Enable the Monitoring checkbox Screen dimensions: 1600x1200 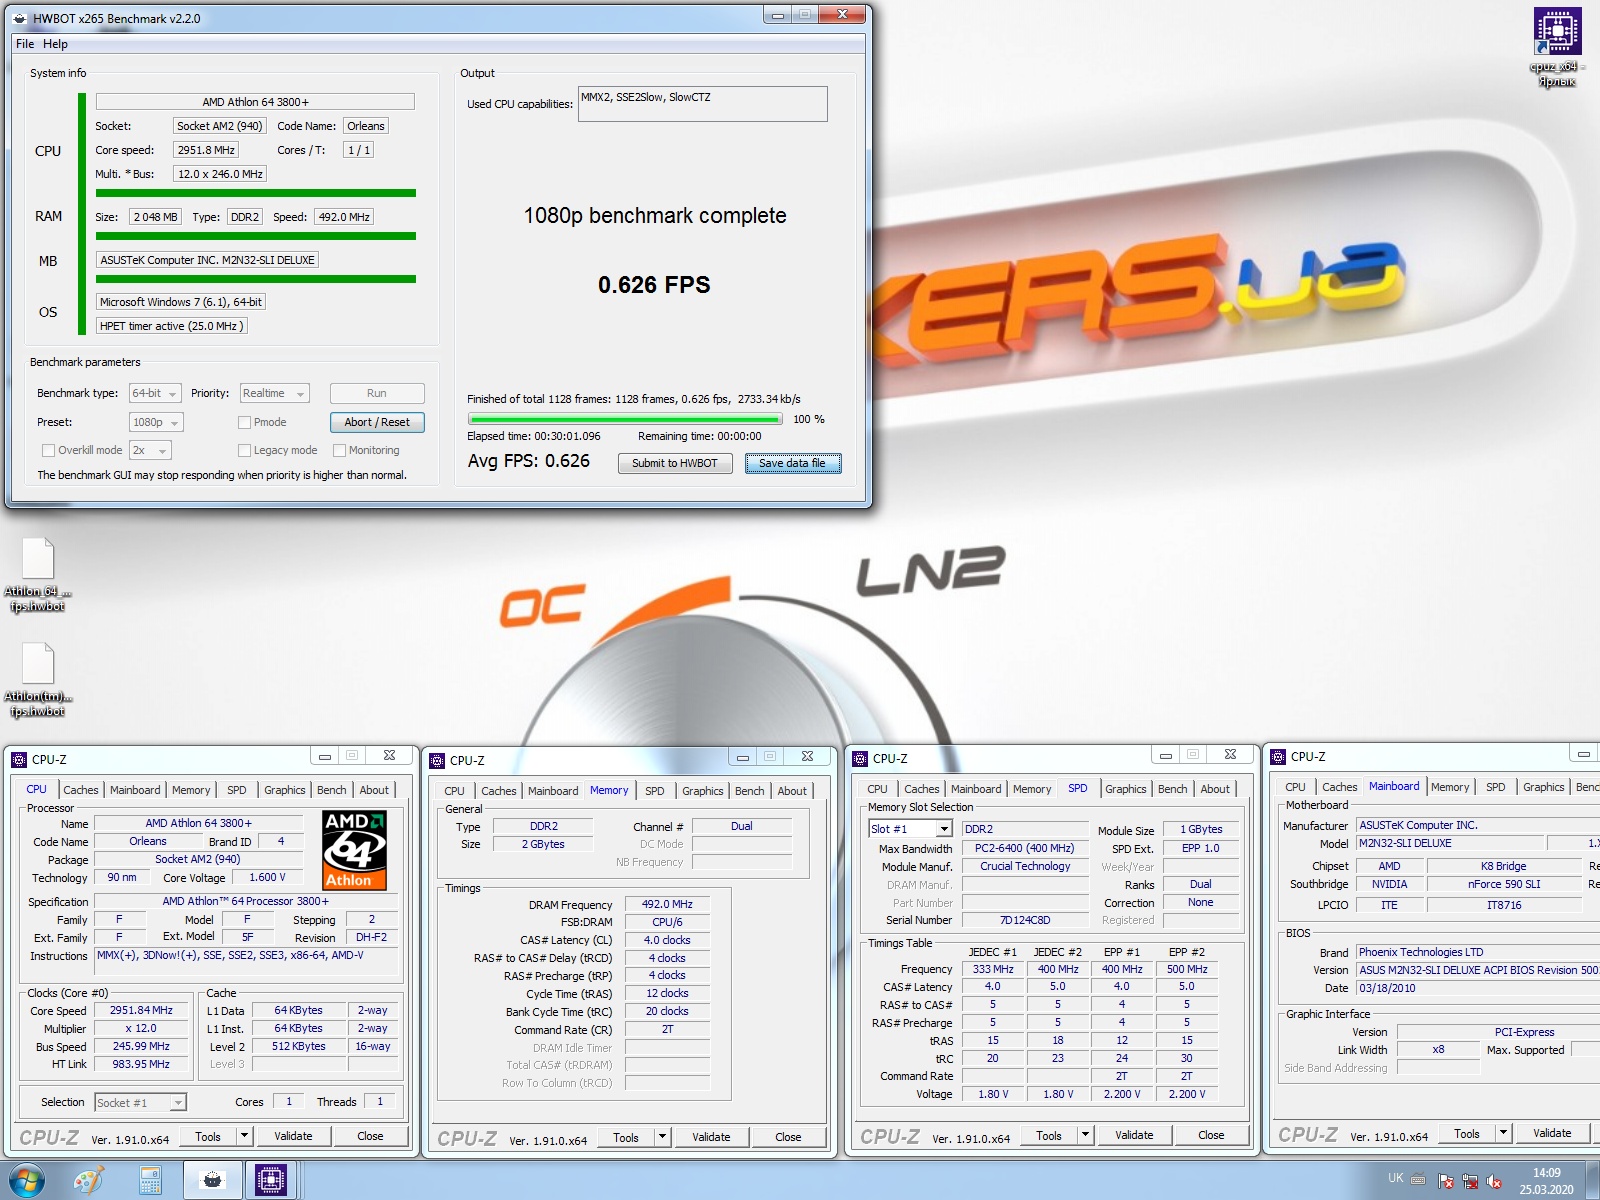click(340, 450)
